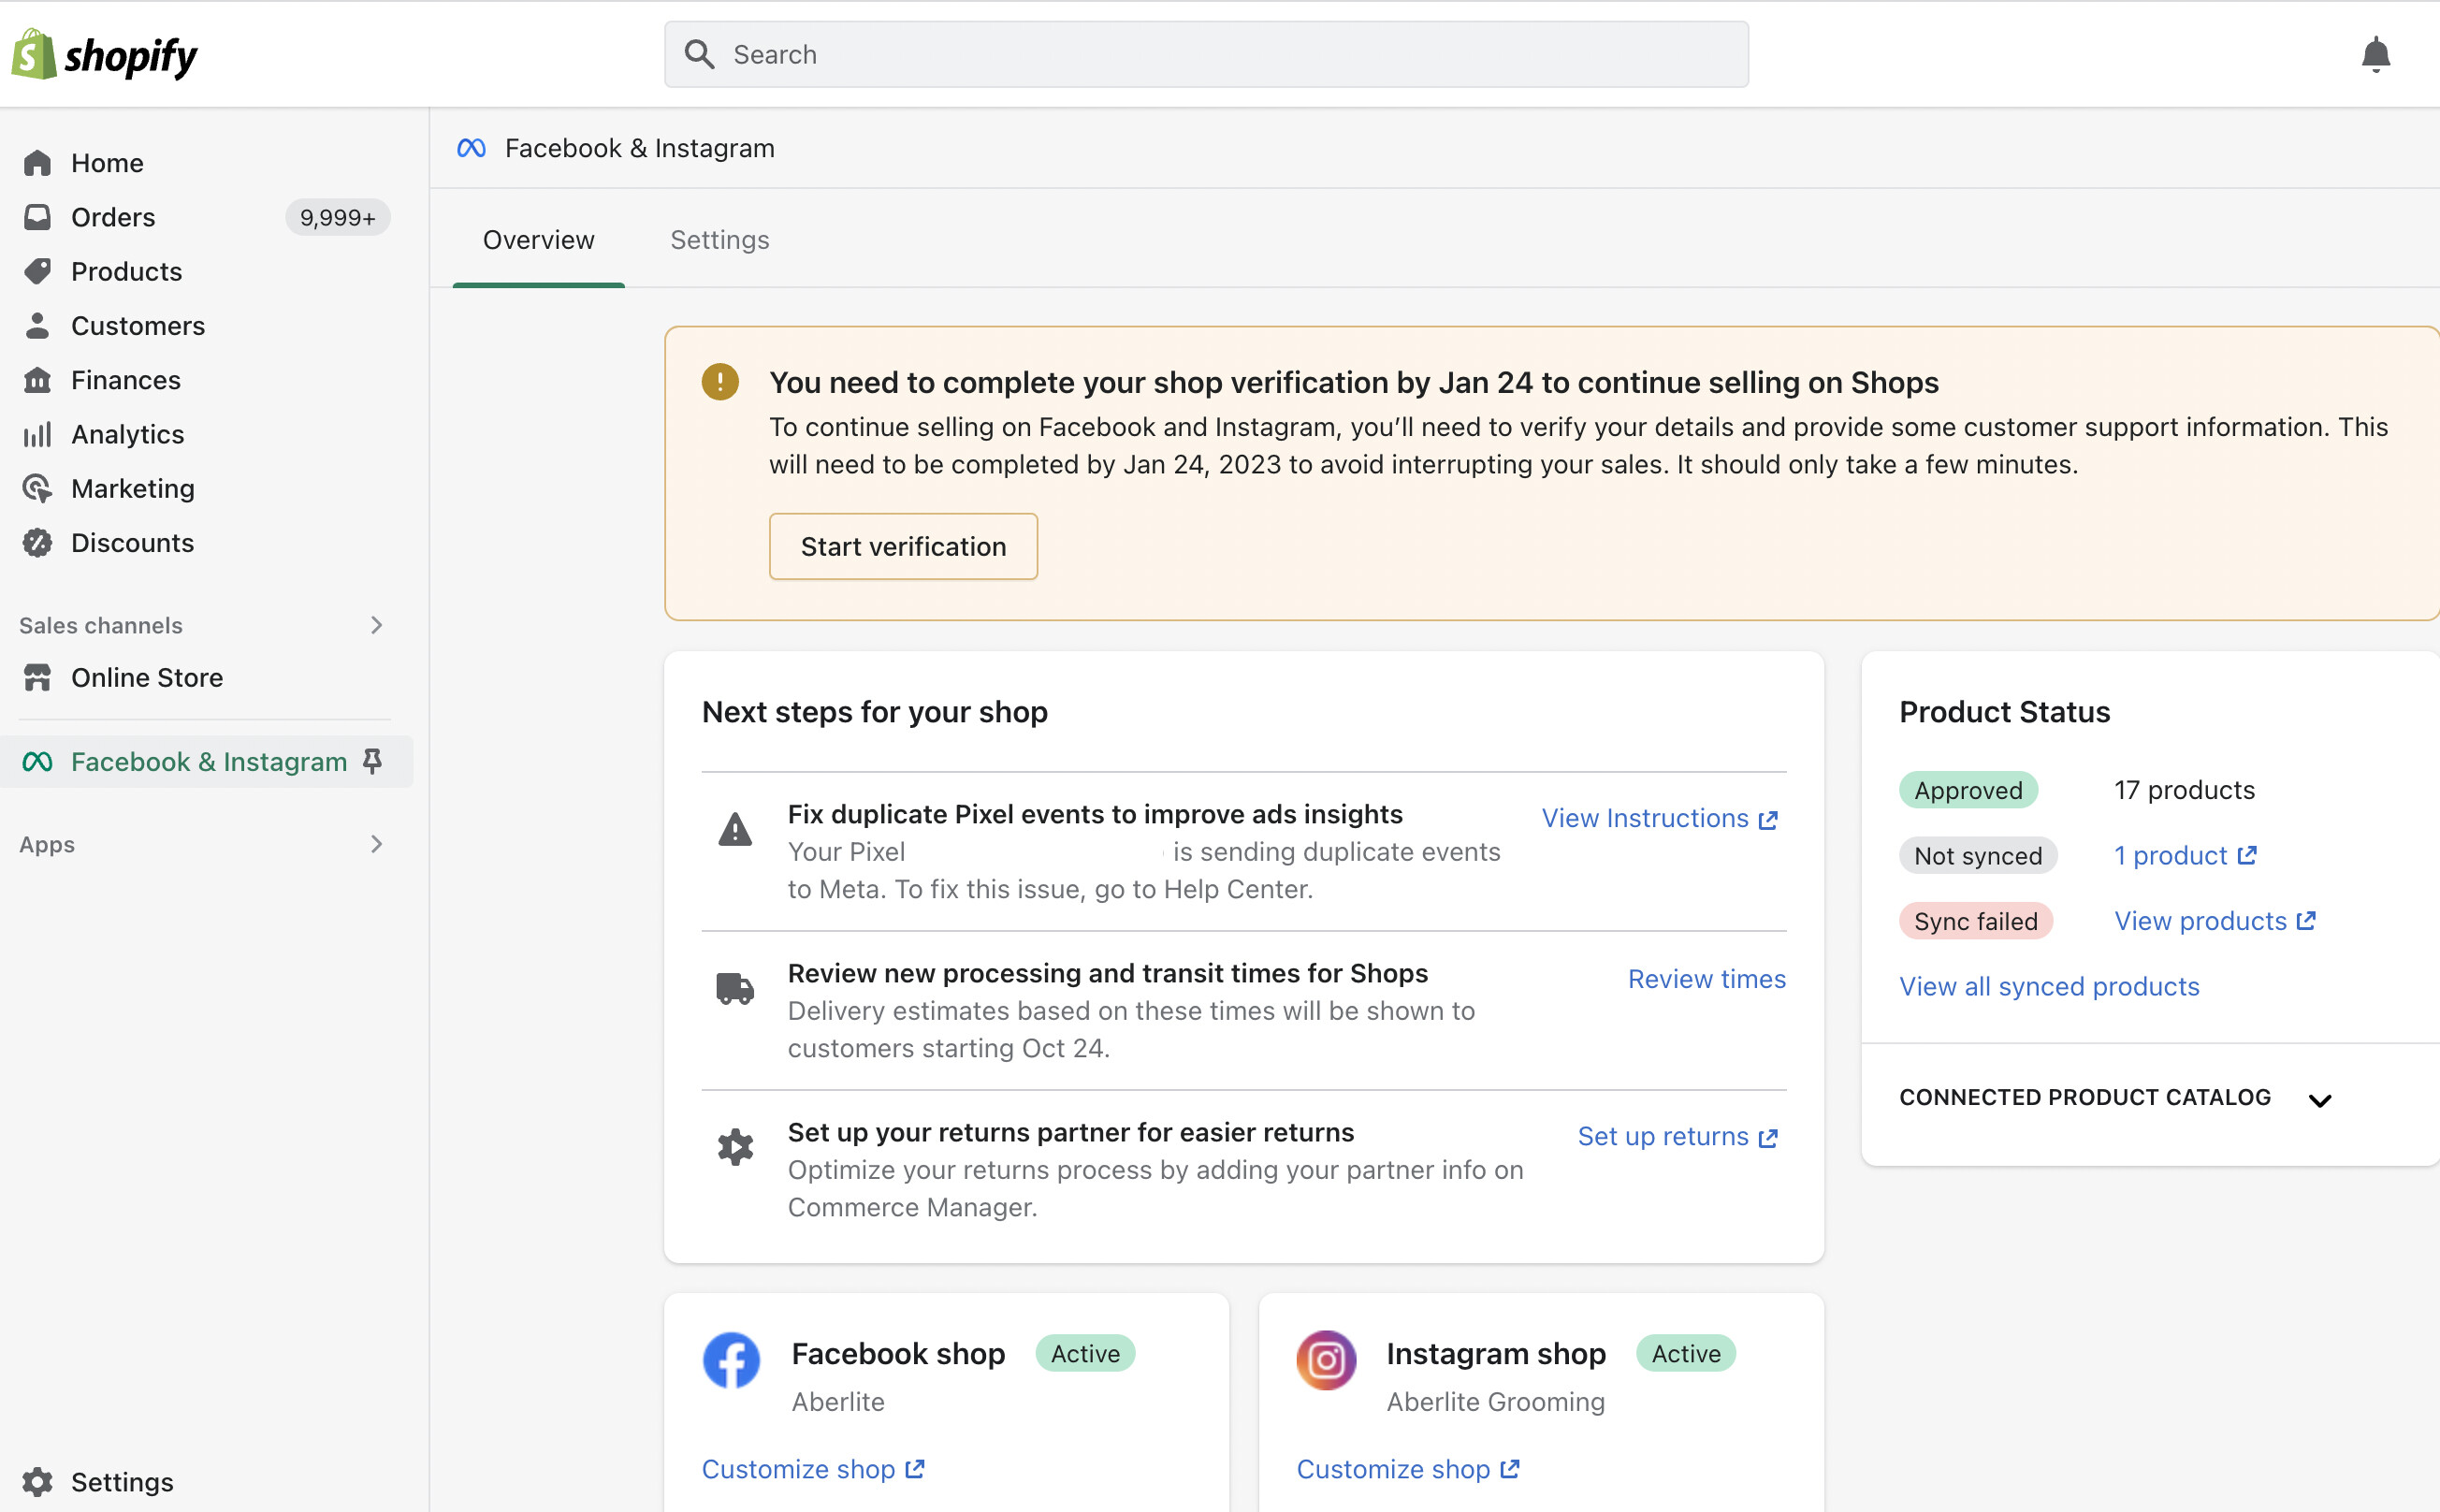Click the triangle alert icon for Pixel events

735,828
